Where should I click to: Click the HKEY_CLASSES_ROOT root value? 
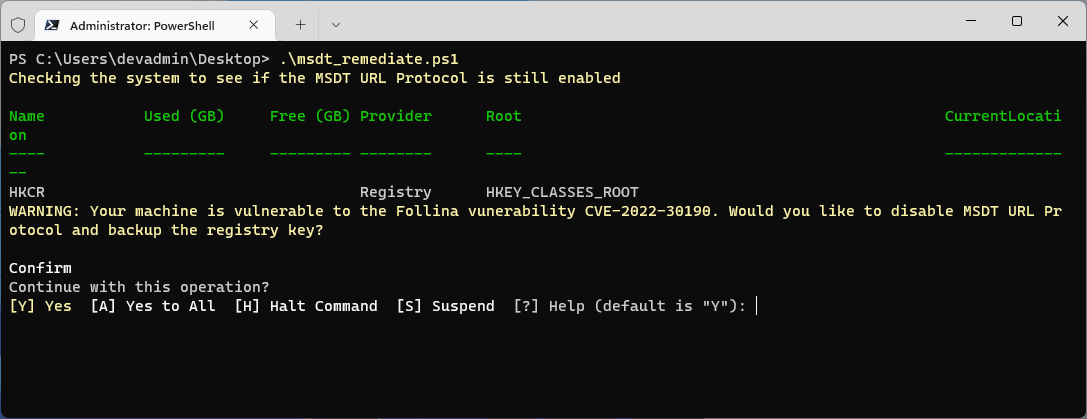[x=562, y=192]
